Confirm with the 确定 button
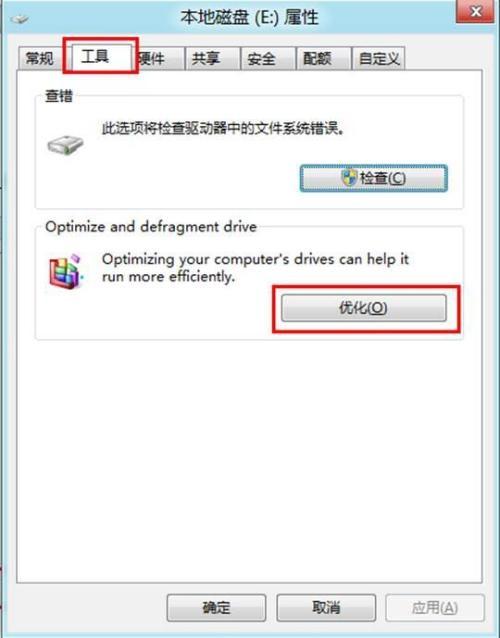Viewport: 500px width, 638px height. click(216, 607)
